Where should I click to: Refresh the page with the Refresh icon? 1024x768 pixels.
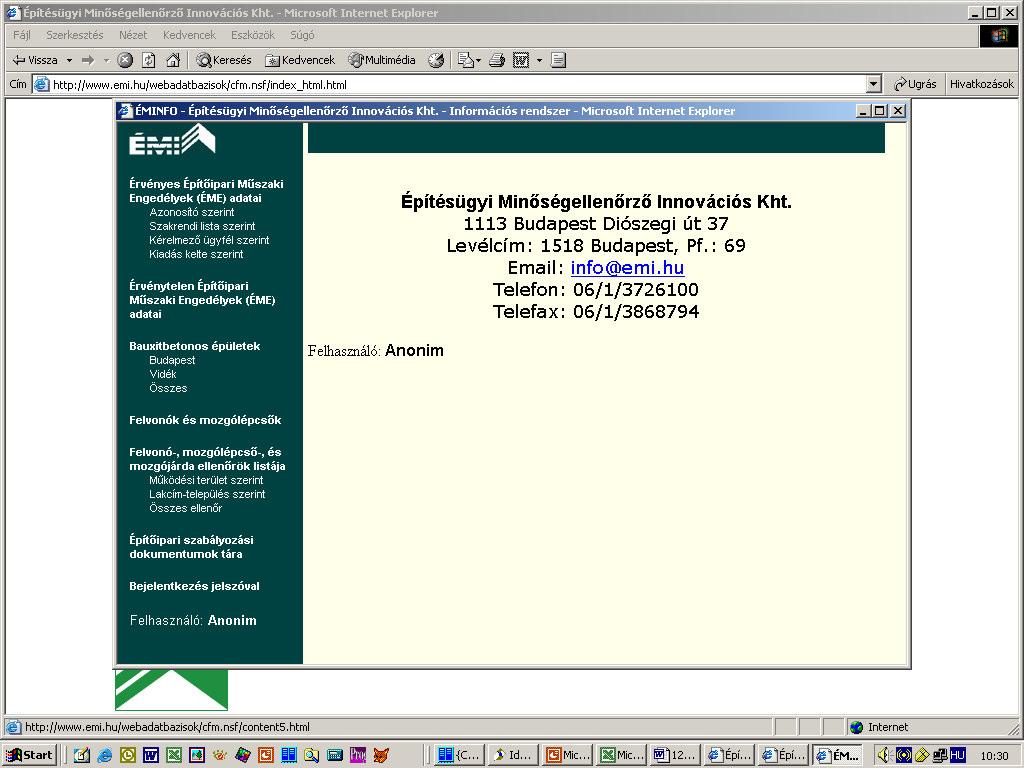149,60
